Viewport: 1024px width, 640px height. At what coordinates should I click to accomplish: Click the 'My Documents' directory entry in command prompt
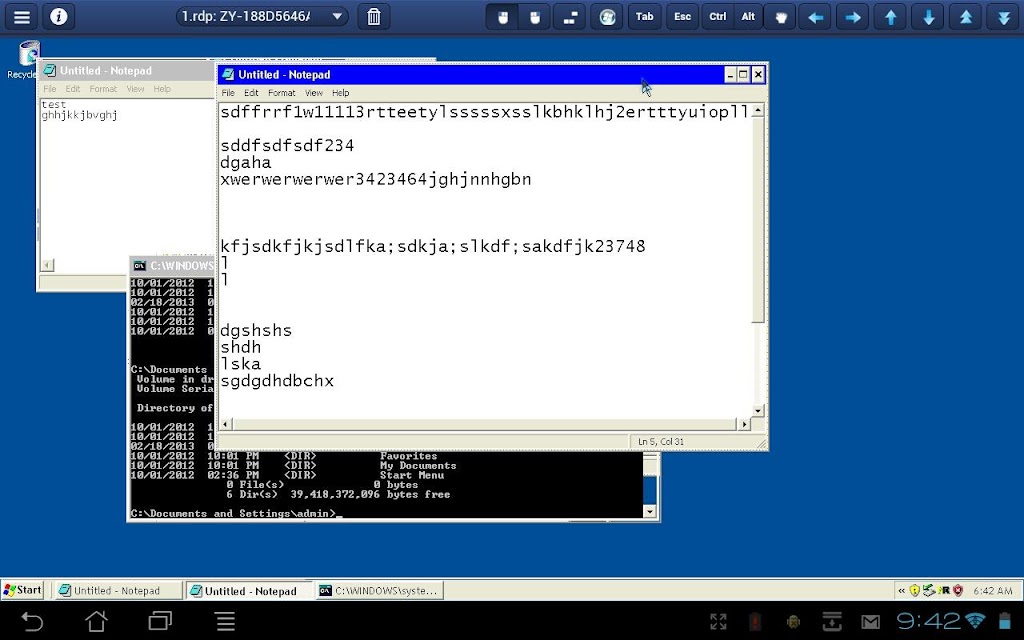point(418,466)
